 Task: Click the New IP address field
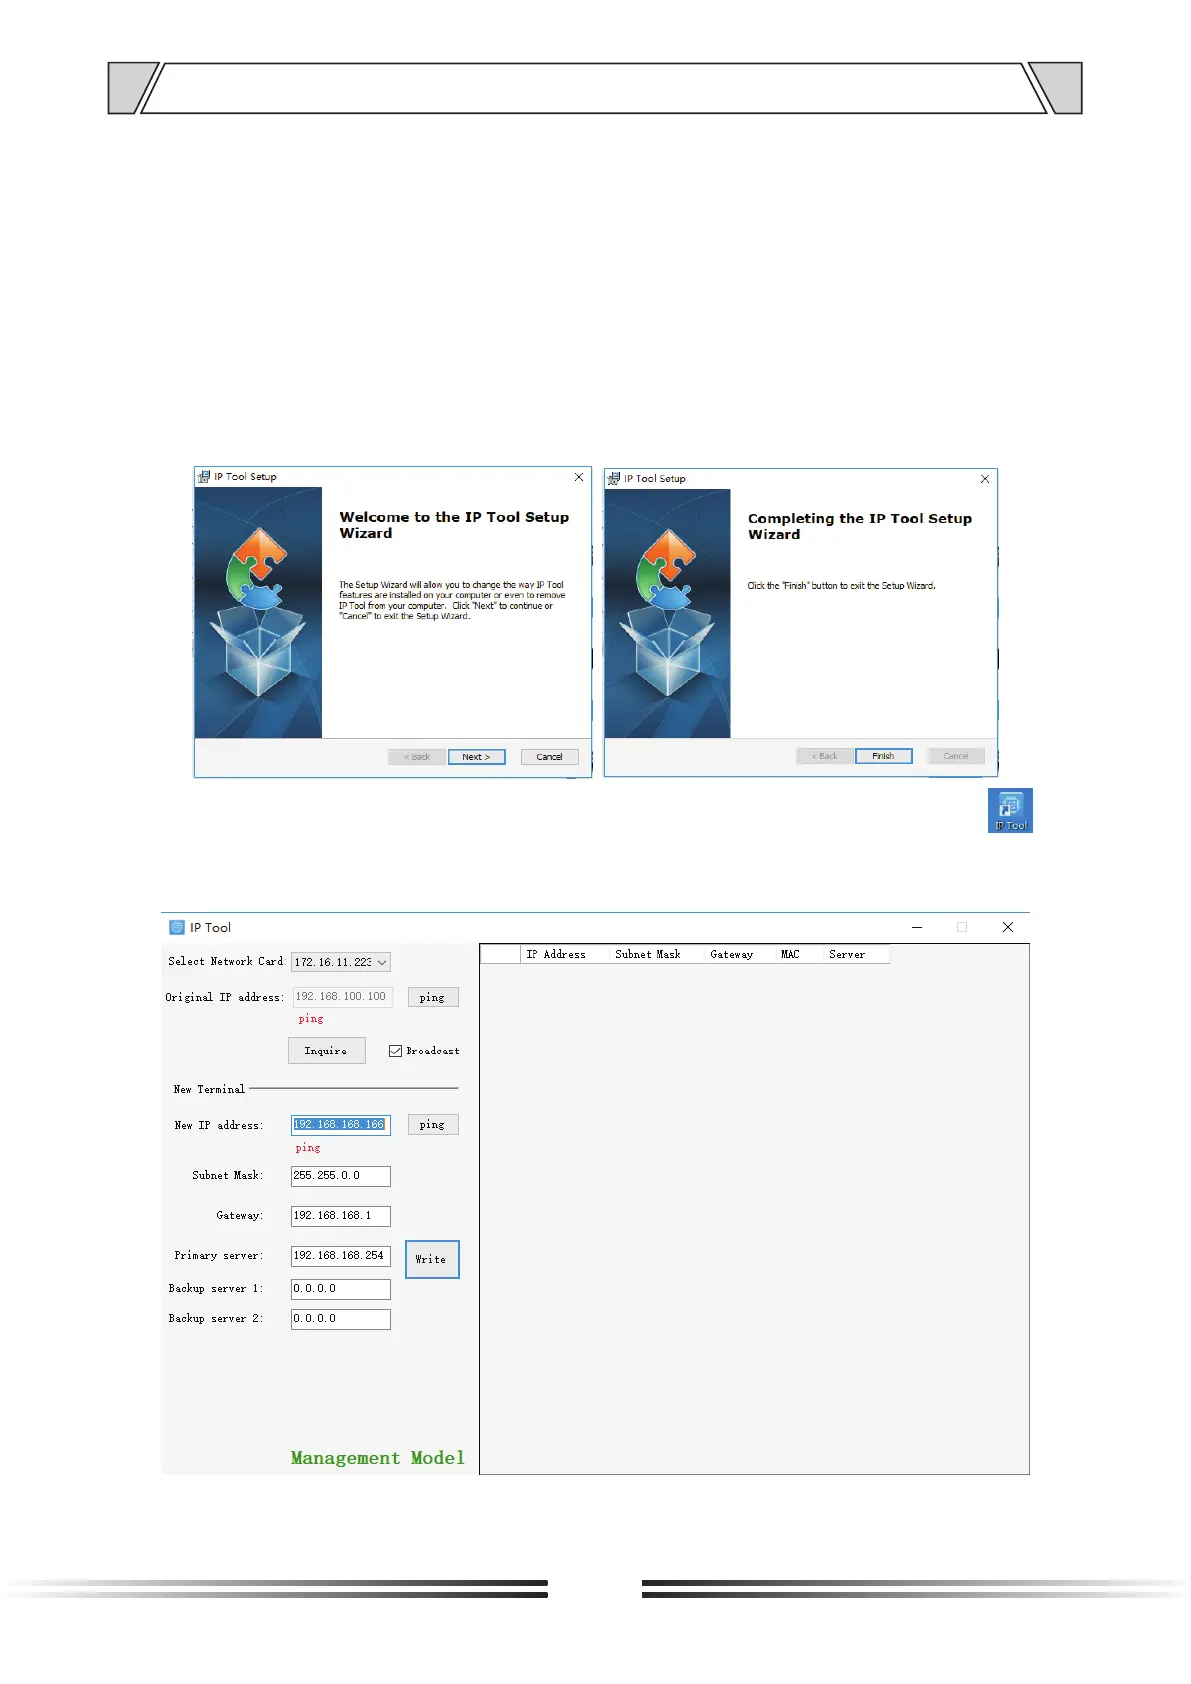341,1125
